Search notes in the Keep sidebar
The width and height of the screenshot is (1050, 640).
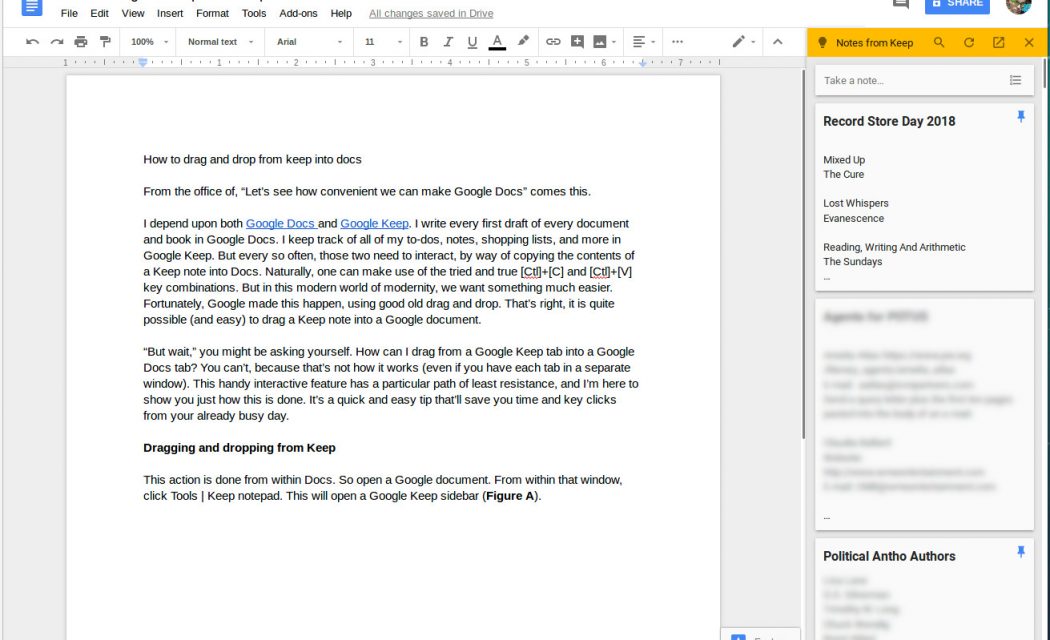[939, 42]
